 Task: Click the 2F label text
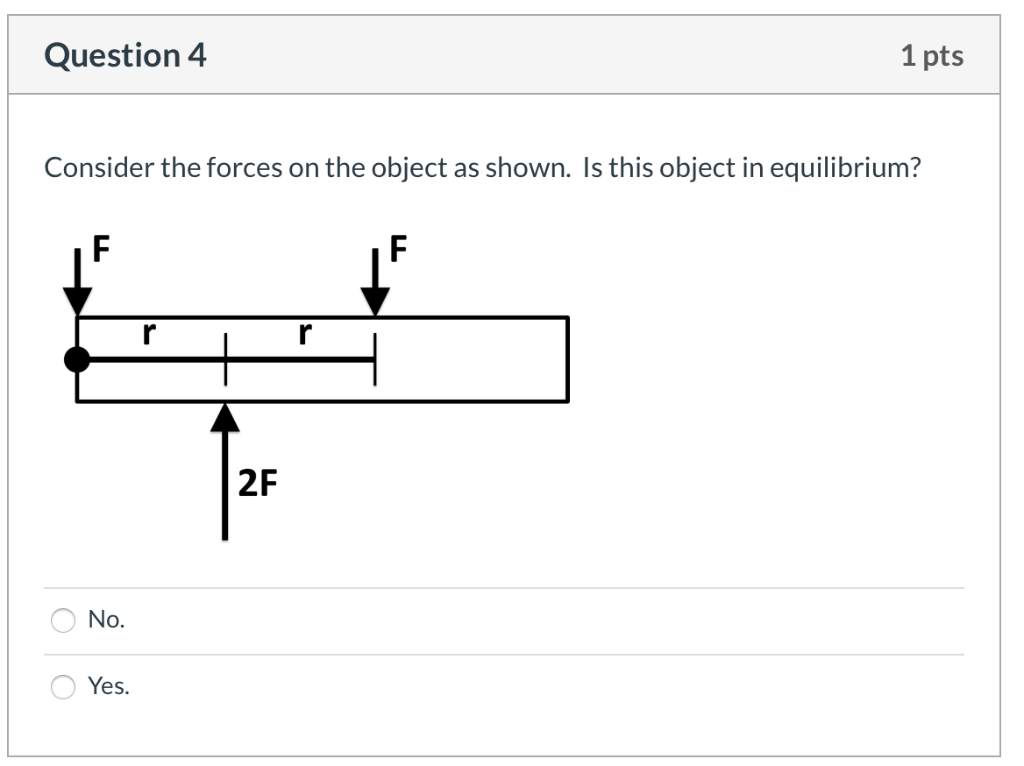(258, 484)
